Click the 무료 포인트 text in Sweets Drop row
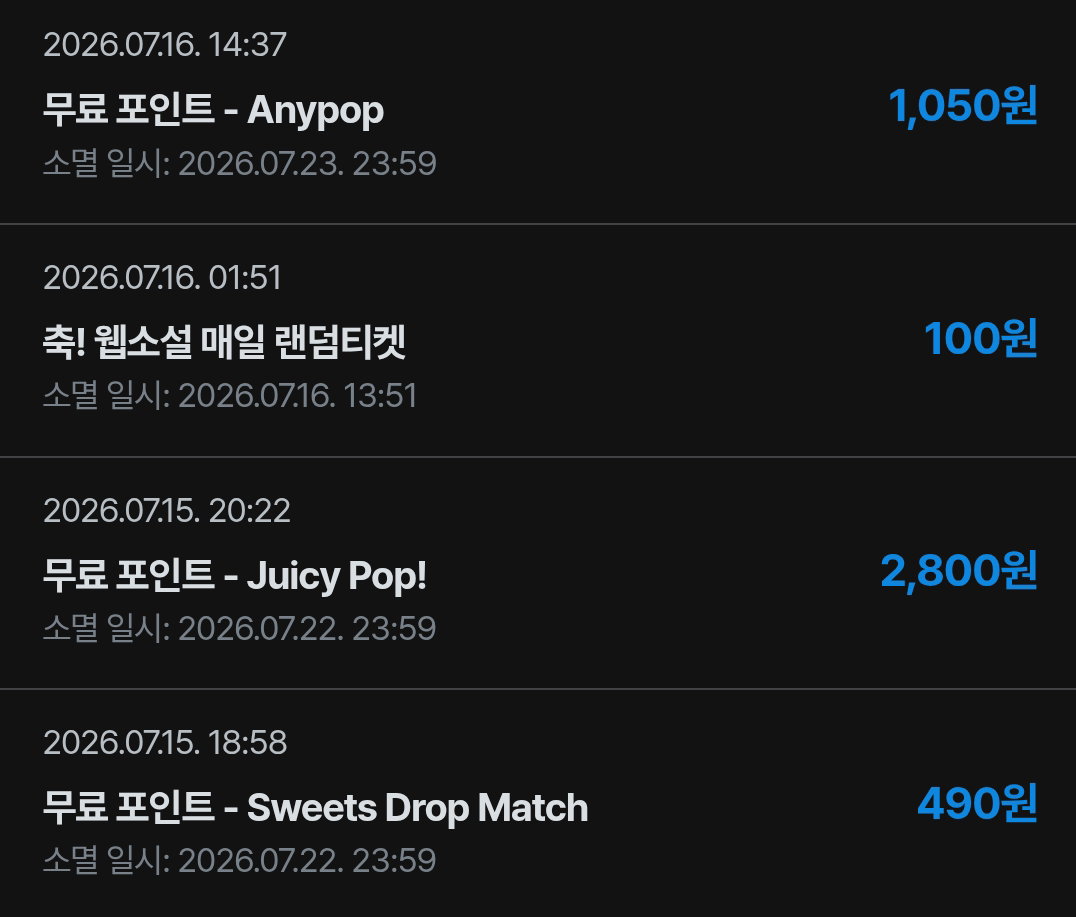This screenshot has height=917, width=1076. coord(129,806)
